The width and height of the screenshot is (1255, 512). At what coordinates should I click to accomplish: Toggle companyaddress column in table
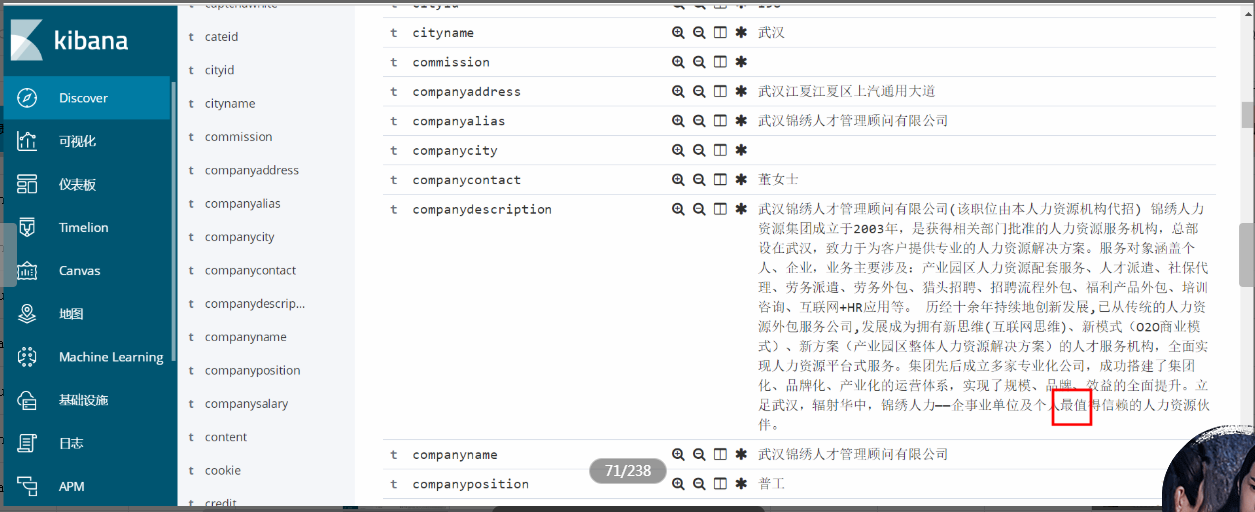(x=720, y=91)
